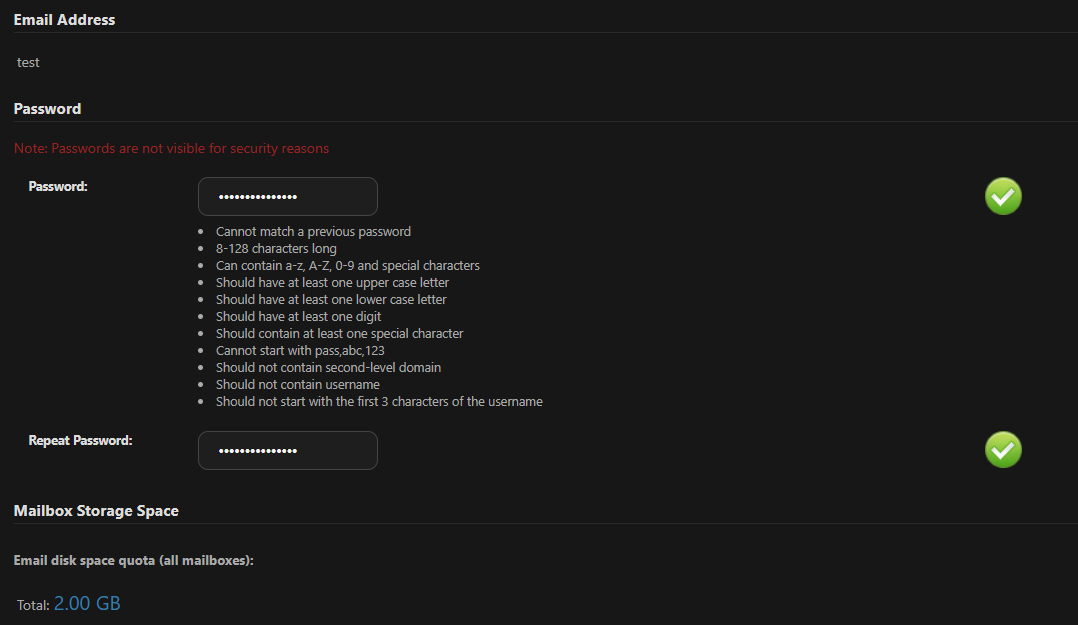Click the "Cannot match a previous password" rule
This screenshot has width=1078, height=625.
pos(313,231)
